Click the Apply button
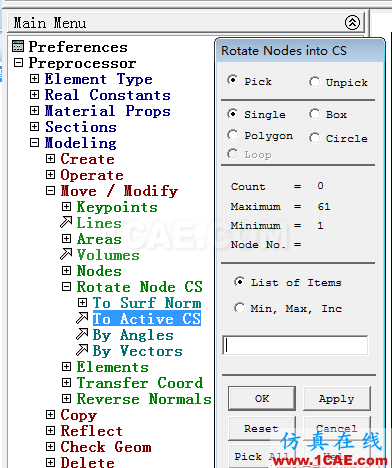Viewport: 392px width, 468px height. tap(337, 399)
